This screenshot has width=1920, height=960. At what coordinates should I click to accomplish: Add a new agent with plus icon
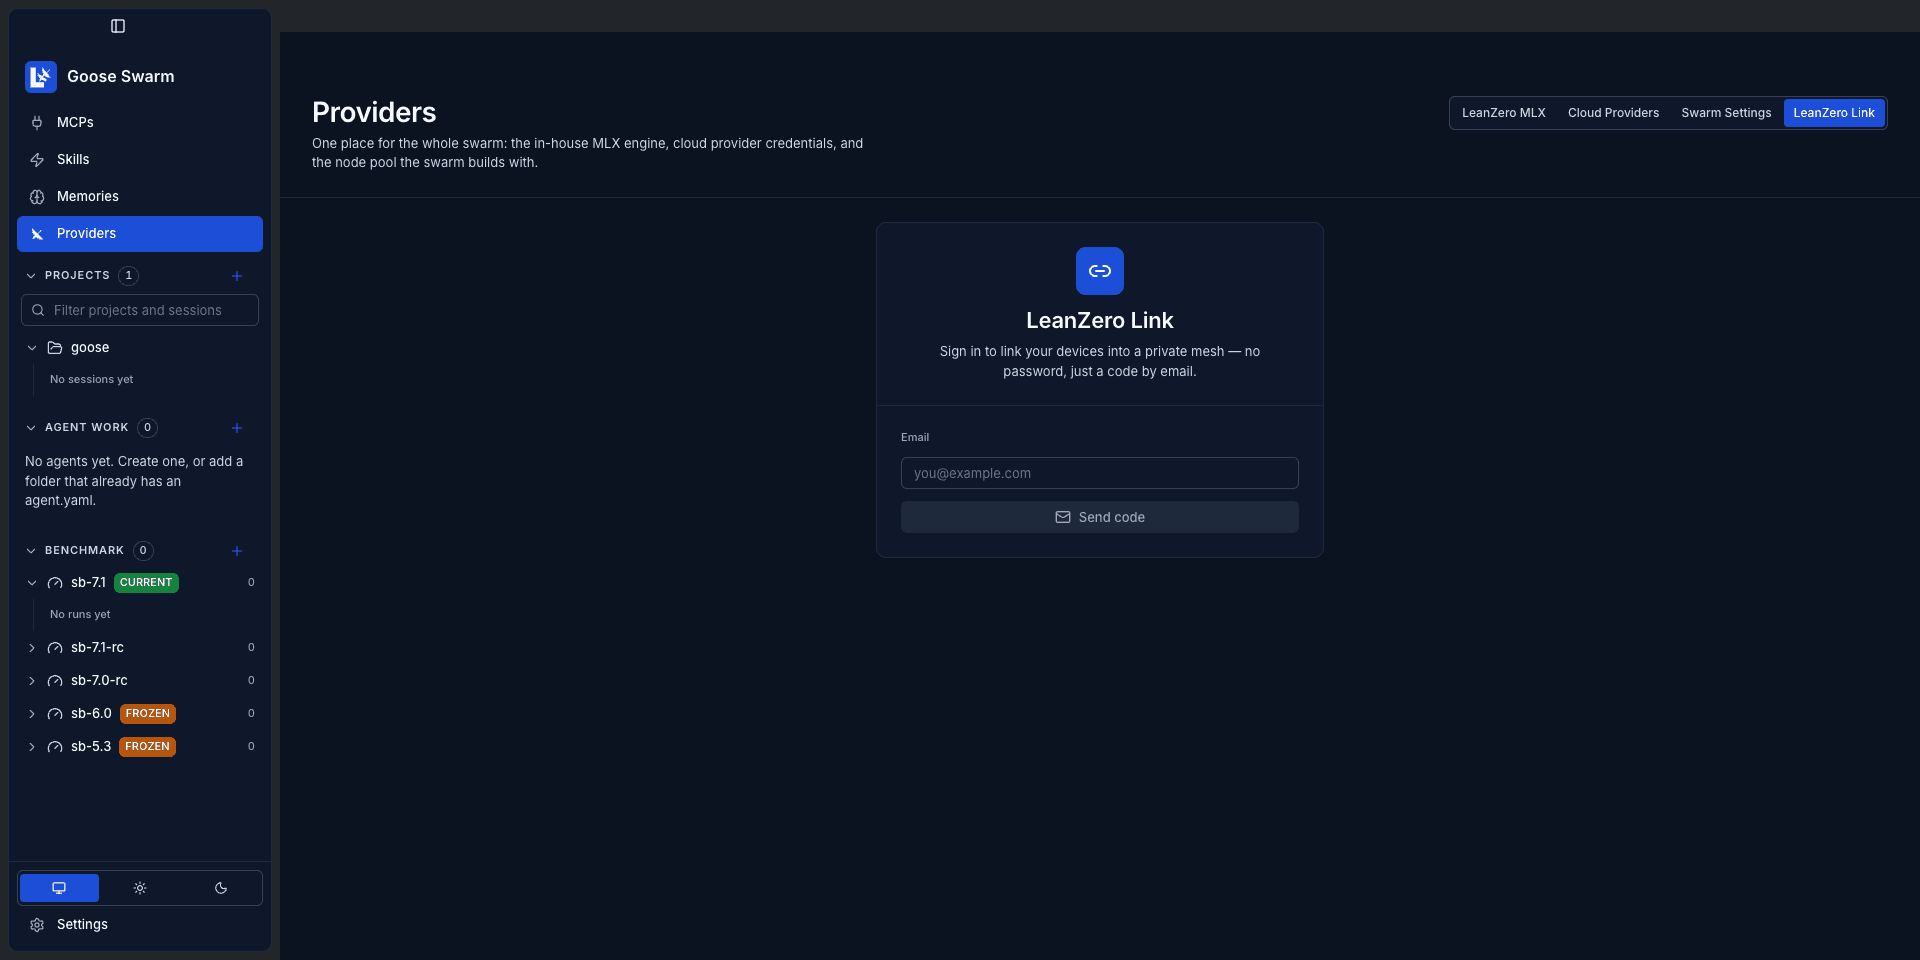pyautogui.click(x=237, y=428)
